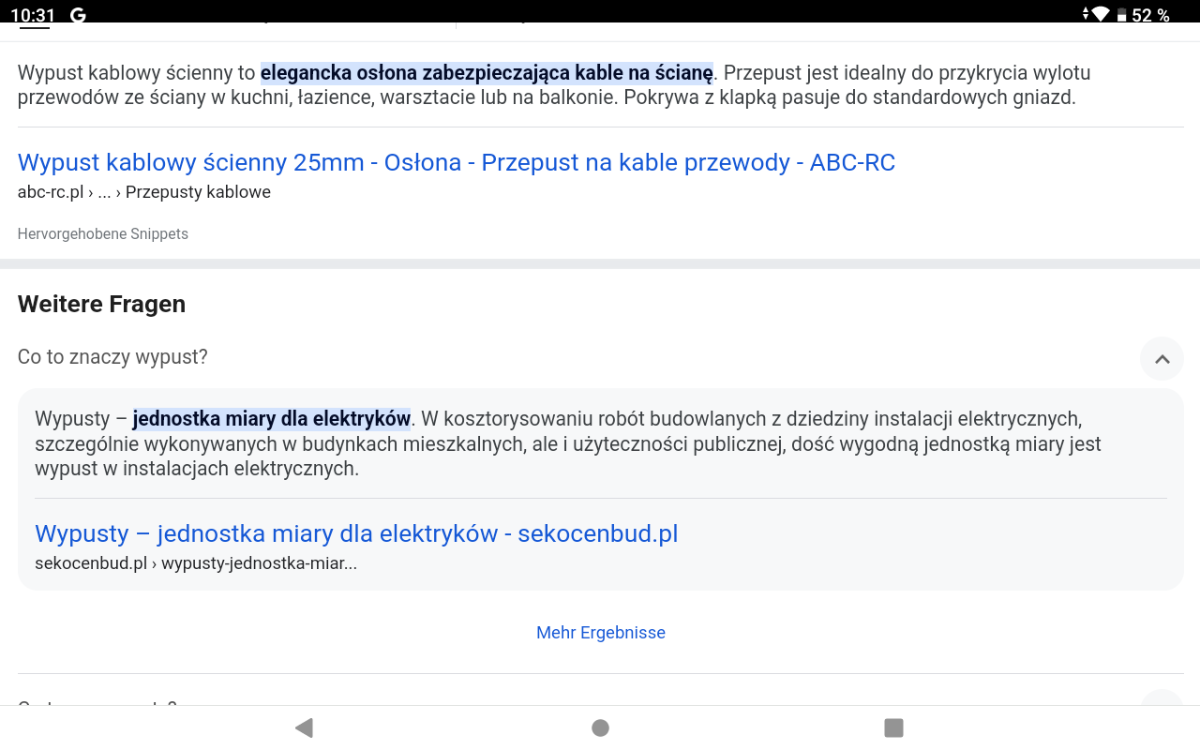Click "Mehr Ergebnisse" to load more

click(x=600, y=632)
